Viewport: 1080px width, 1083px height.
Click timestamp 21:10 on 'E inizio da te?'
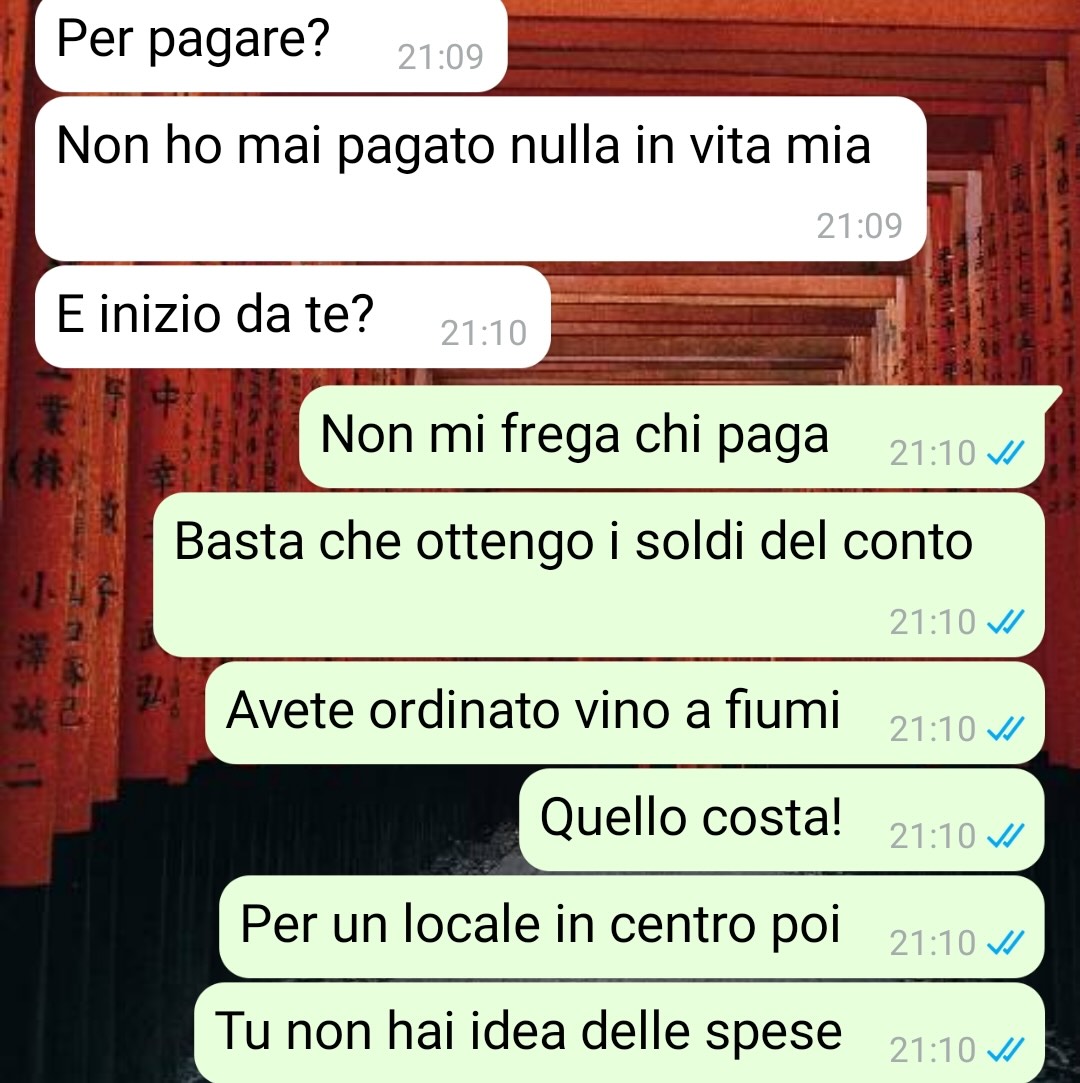(x=483, y=333)
